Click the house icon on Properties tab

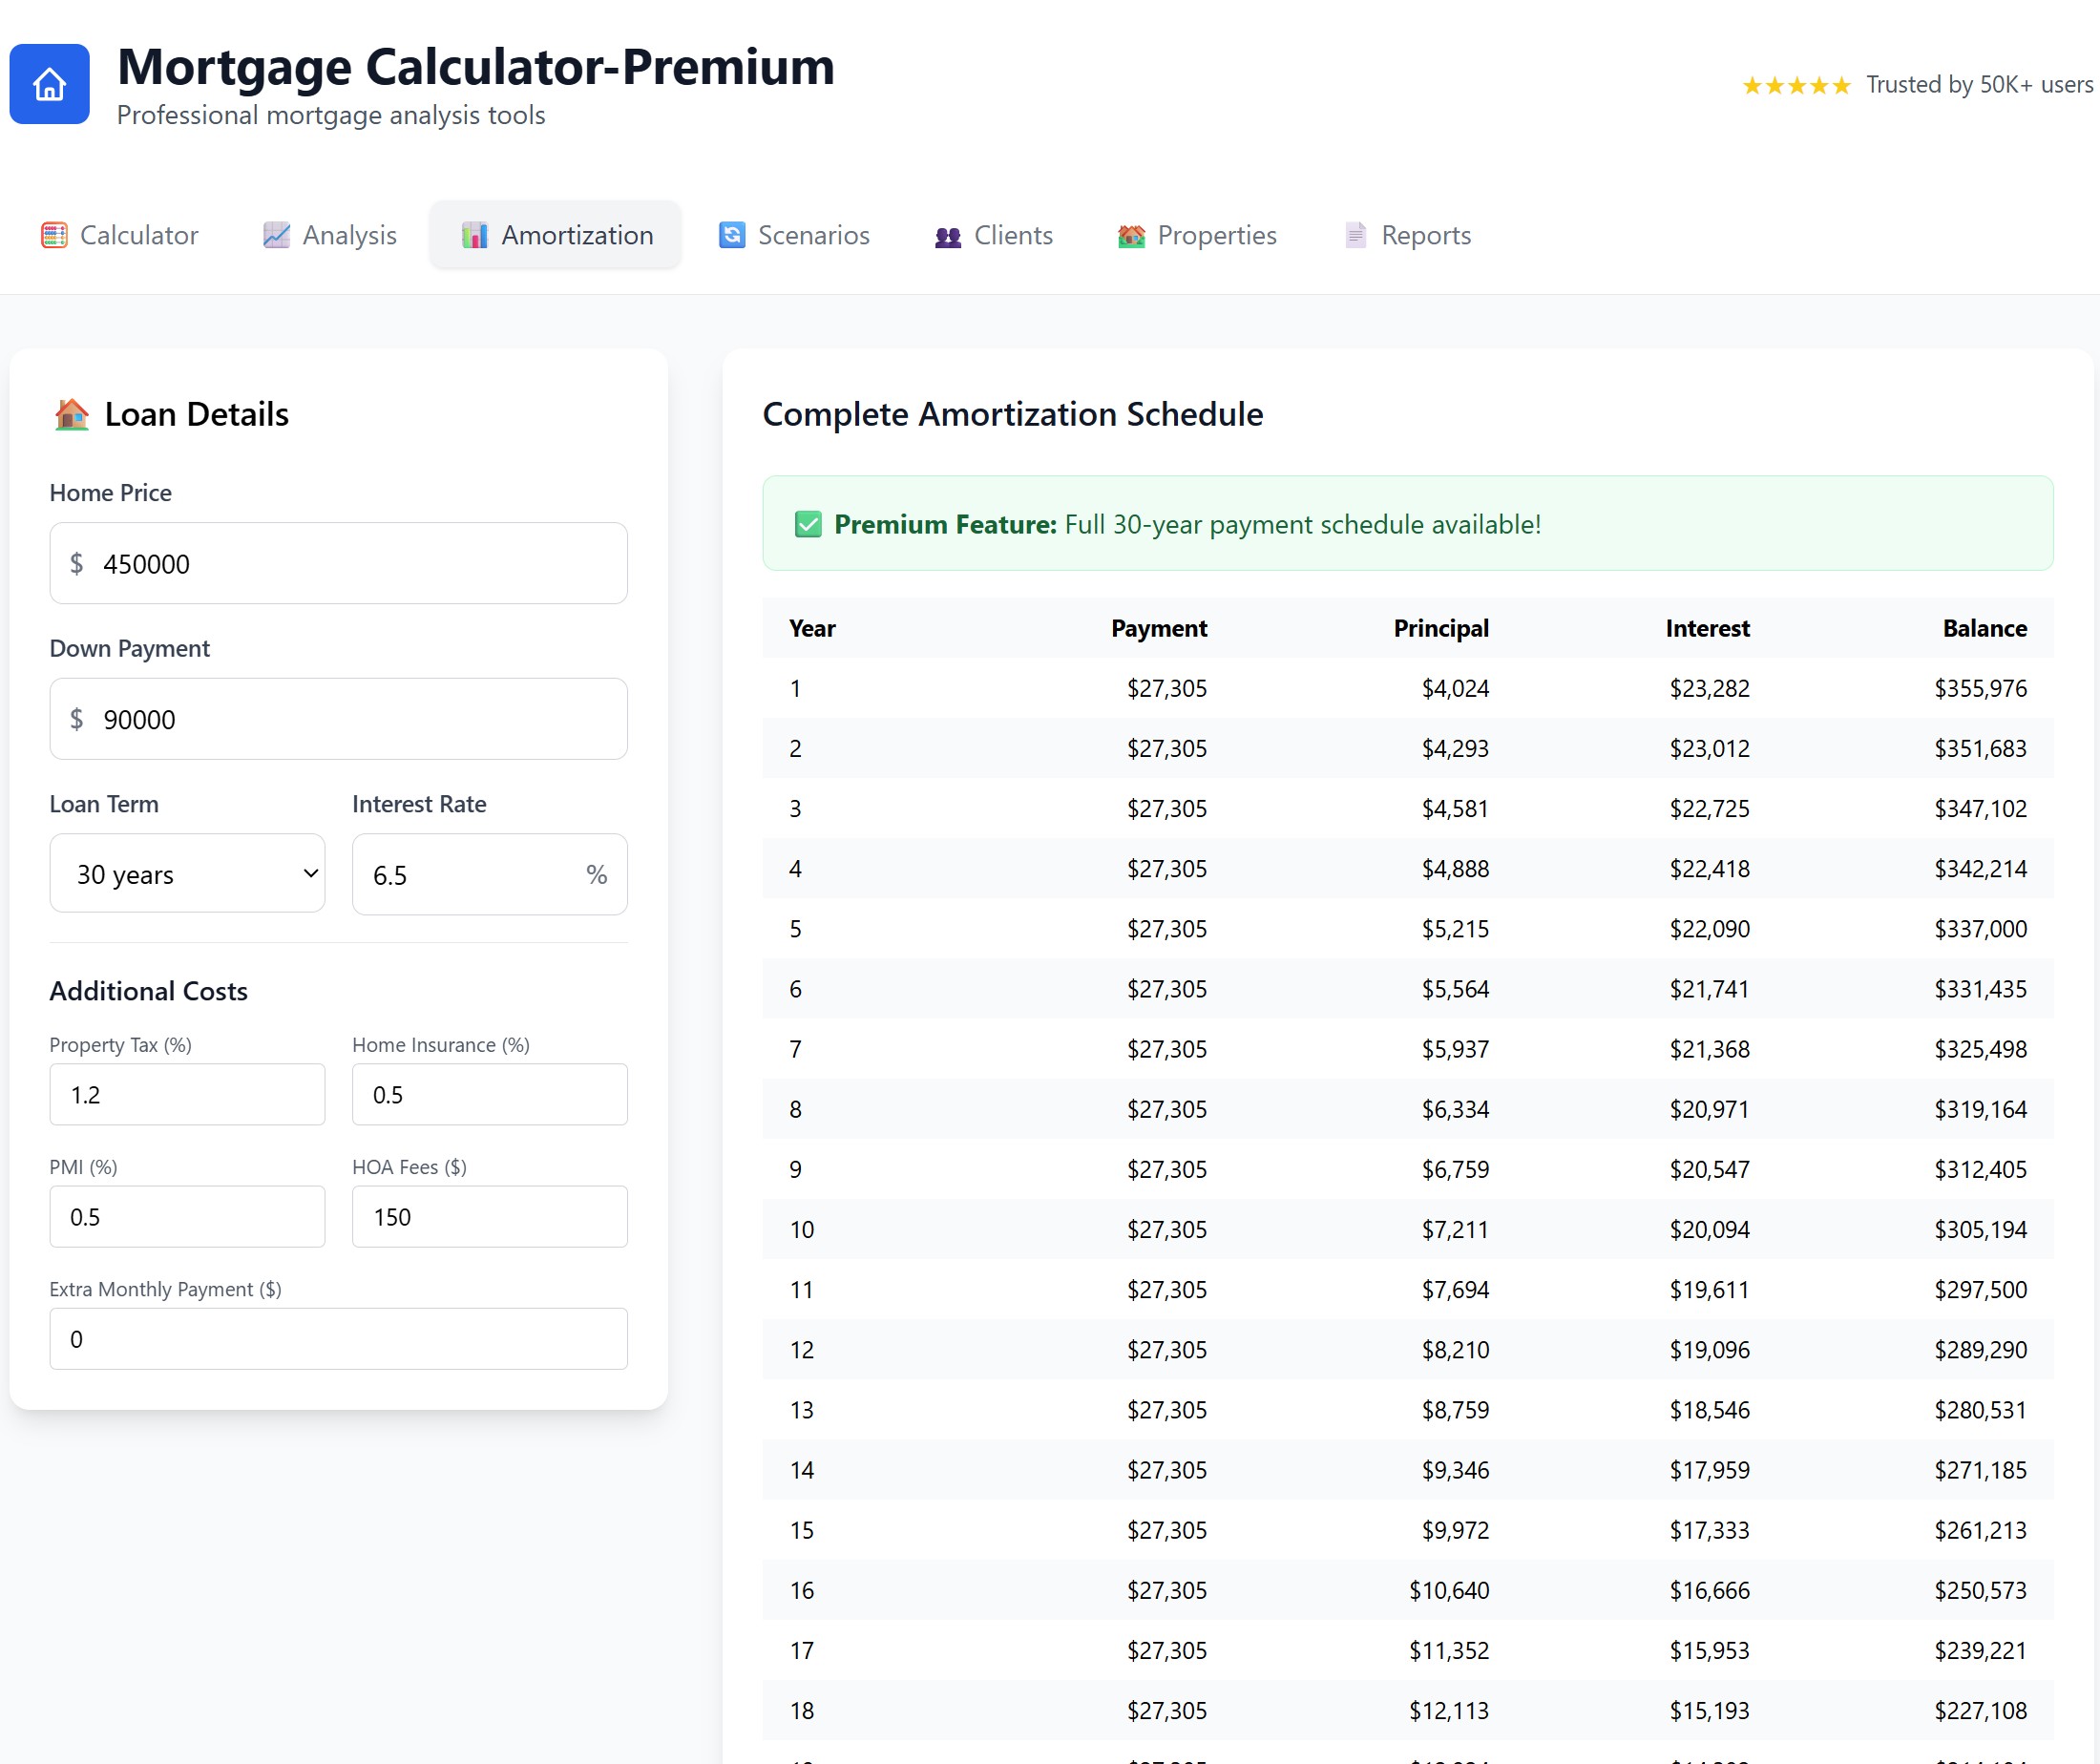[x=1131, y=235]
